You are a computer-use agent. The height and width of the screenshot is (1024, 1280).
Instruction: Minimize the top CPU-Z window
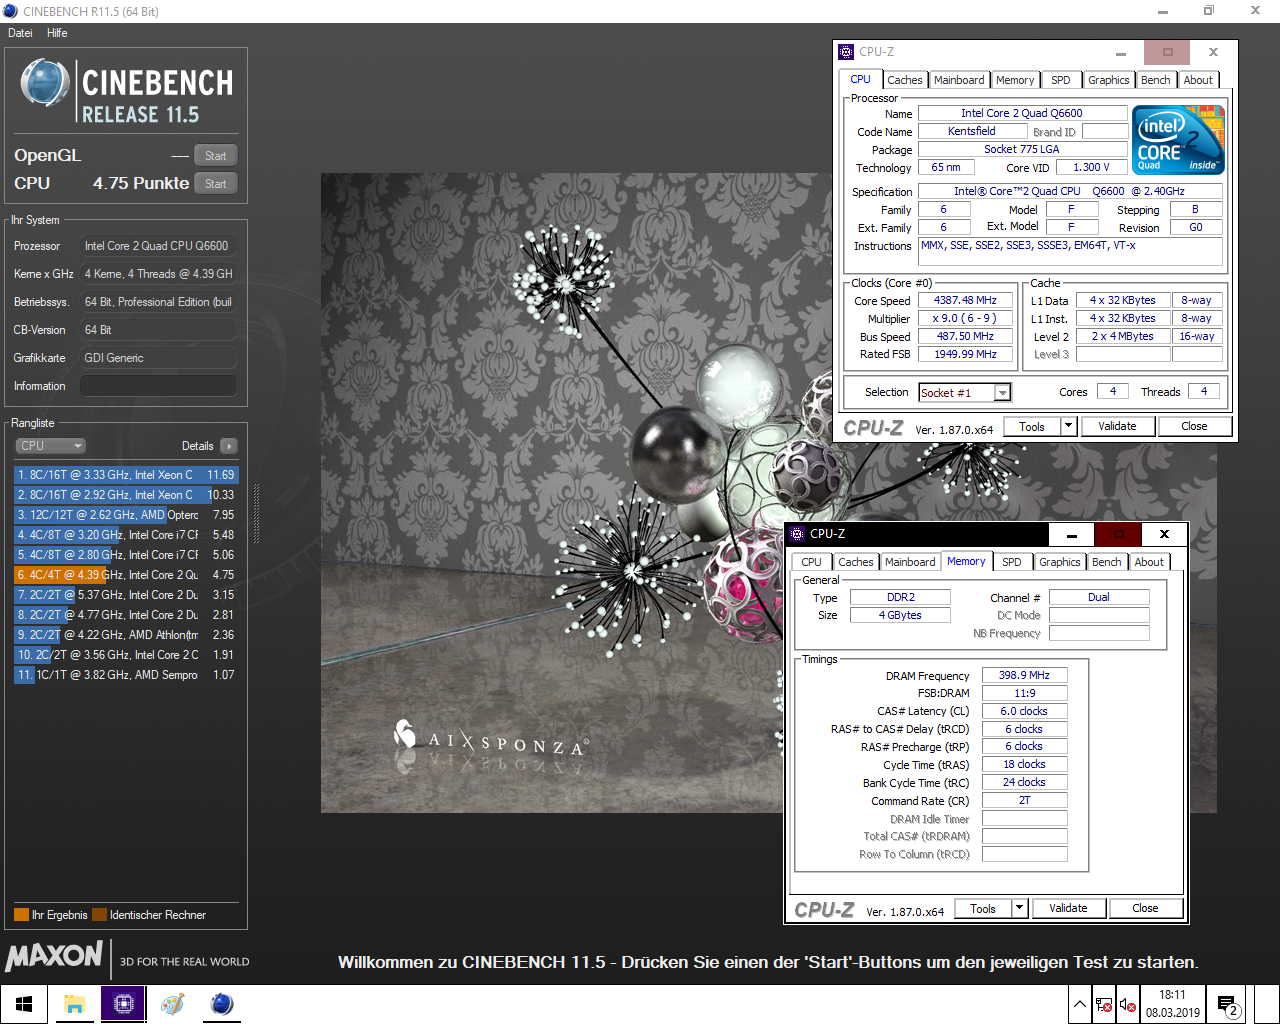(x=1121, y=52)
